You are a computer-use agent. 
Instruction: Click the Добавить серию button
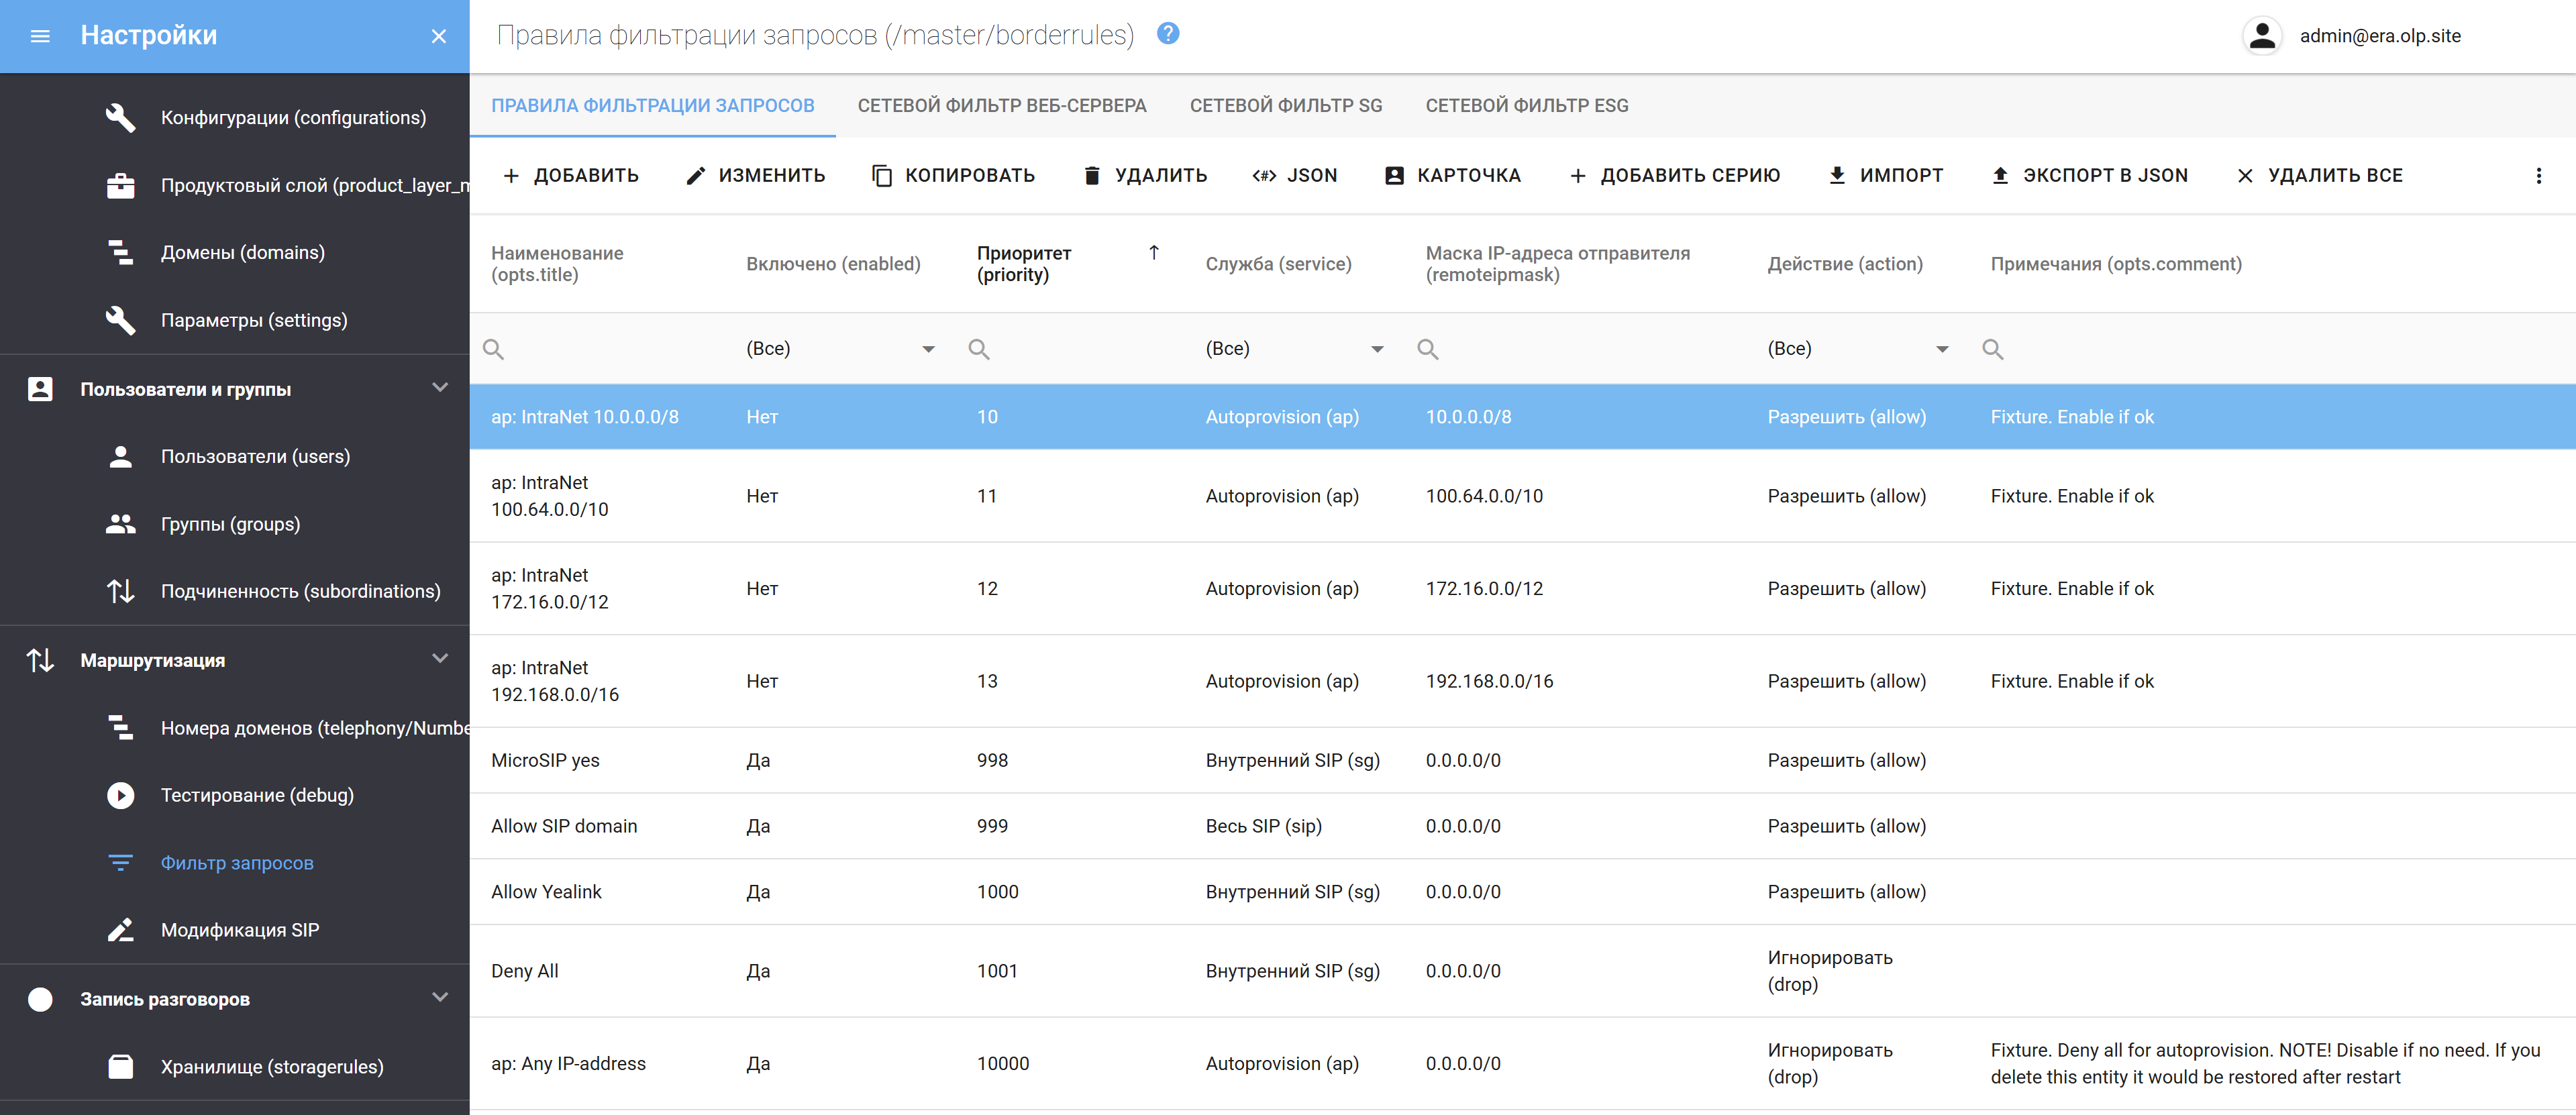pos(1674,176)
